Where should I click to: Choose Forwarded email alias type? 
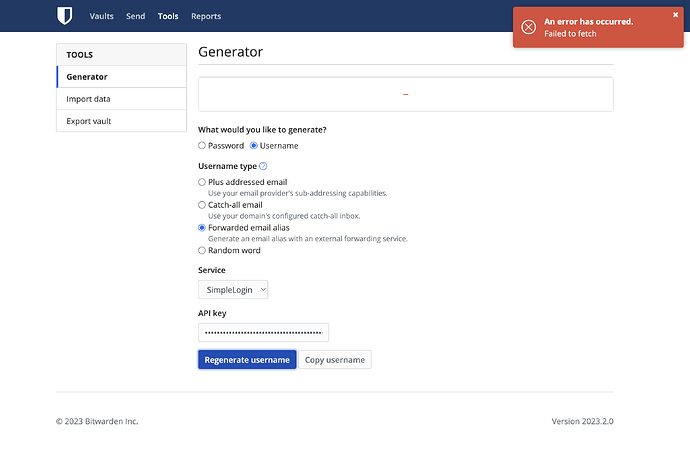coord(202,228)
